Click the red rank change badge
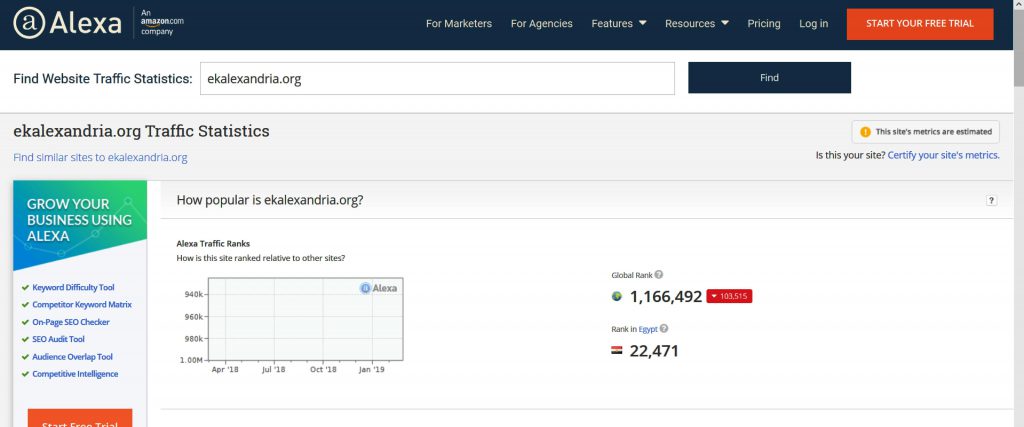 [728, 297]
